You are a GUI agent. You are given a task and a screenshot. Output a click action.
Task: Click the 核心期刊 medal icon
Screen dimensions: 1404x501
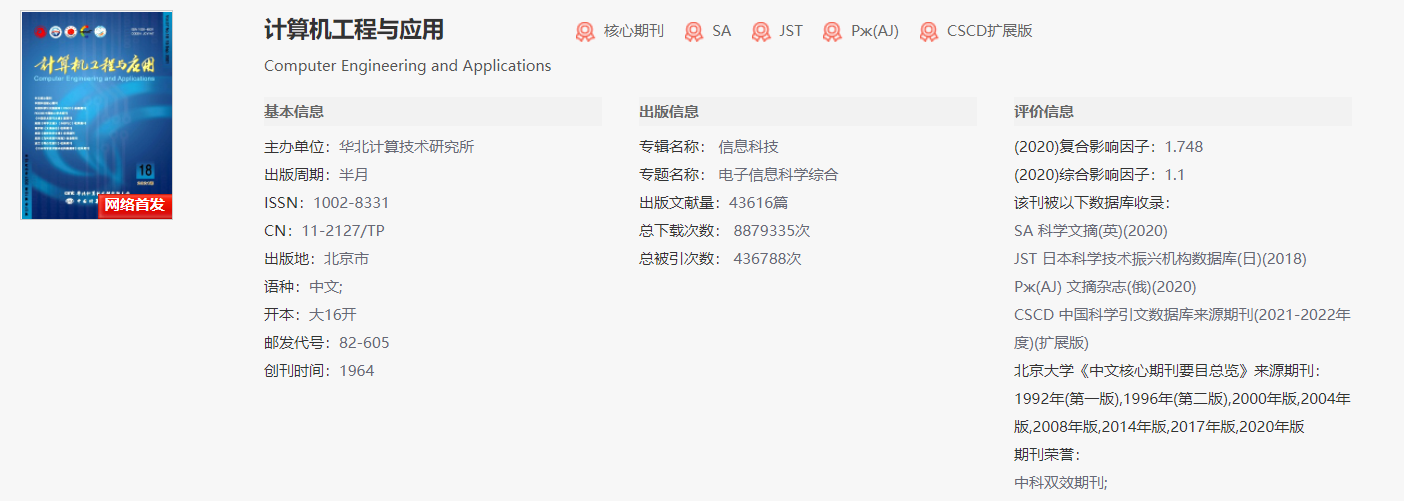(585, 32)
